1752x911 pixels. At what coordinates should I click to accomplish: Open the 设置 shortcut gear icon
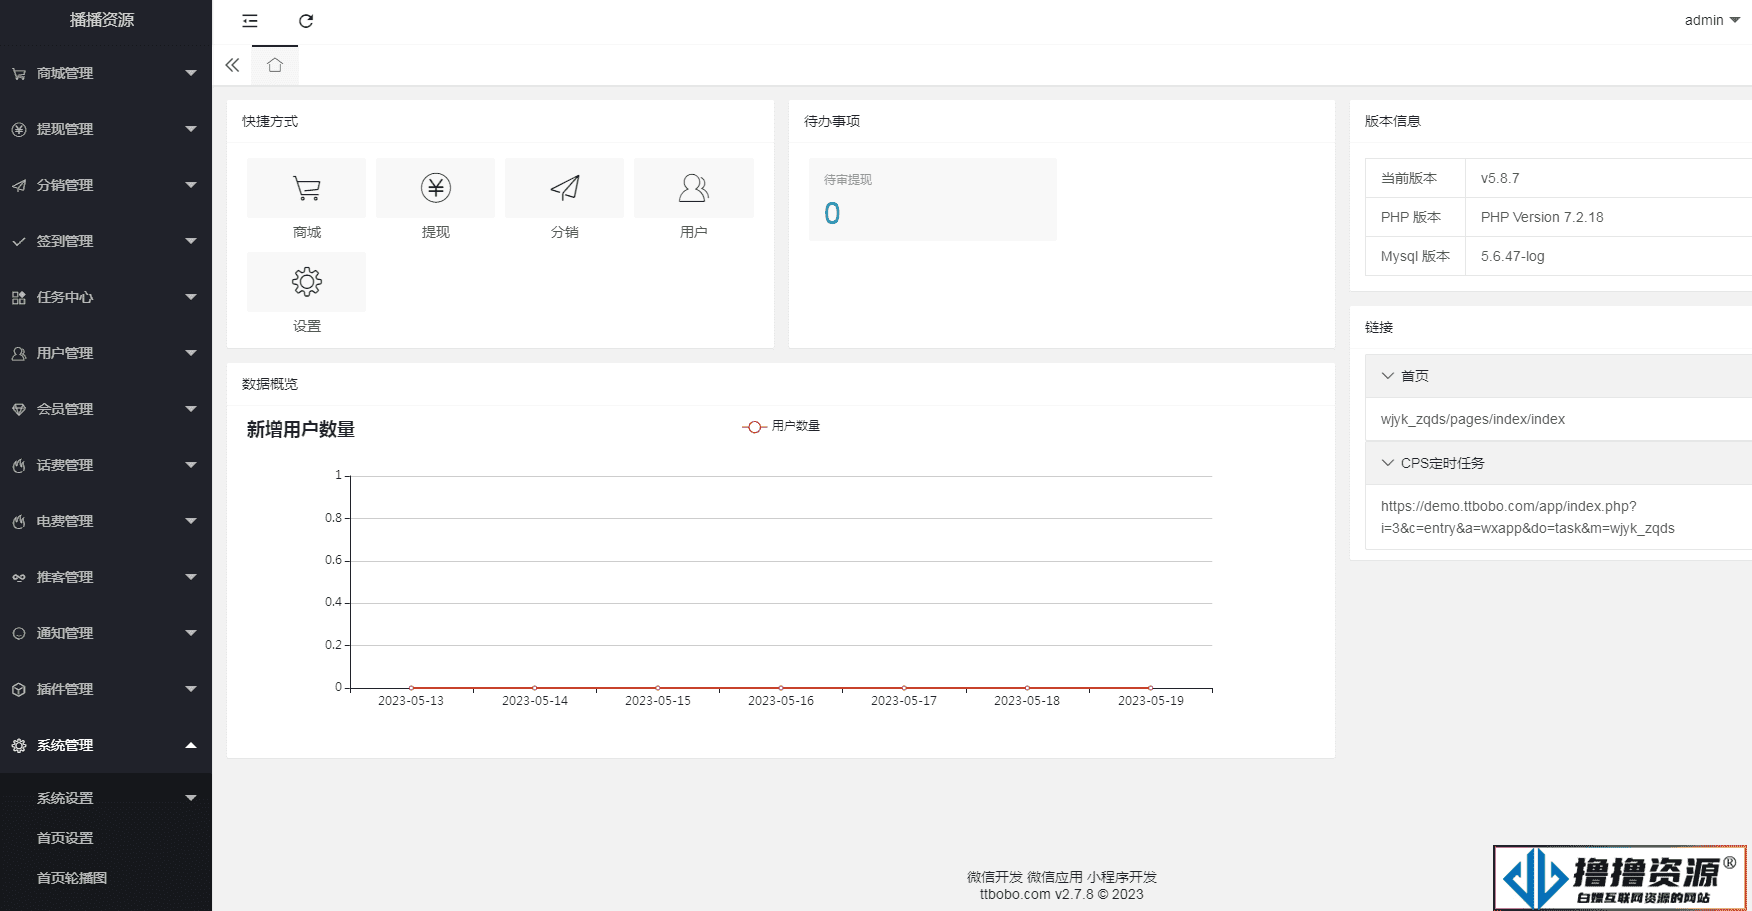click(x=307, y=282)
